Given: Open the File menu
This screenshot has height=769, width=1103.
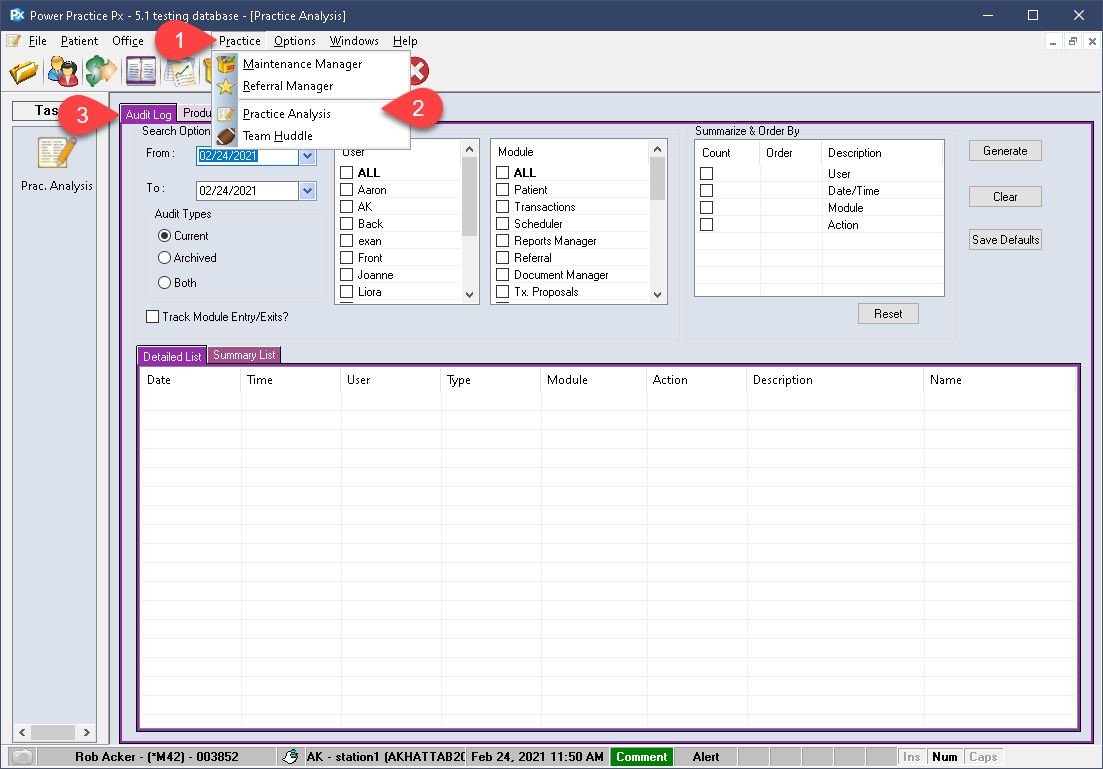Looking at the screenshot, I should 38,41.
